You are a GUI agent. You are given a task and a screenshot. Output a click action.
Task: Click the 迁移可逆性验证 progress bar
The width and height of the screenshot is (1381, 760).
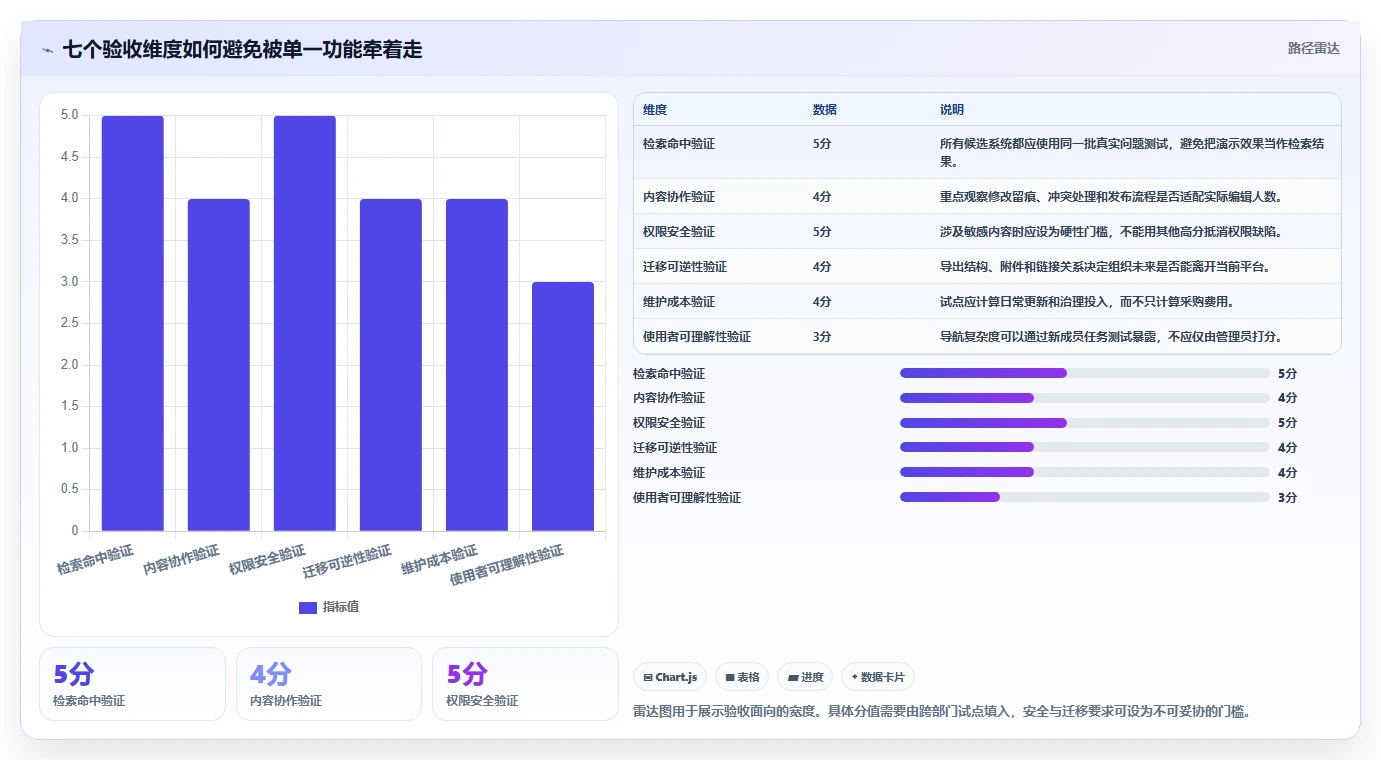click(x=1084, y=448)
